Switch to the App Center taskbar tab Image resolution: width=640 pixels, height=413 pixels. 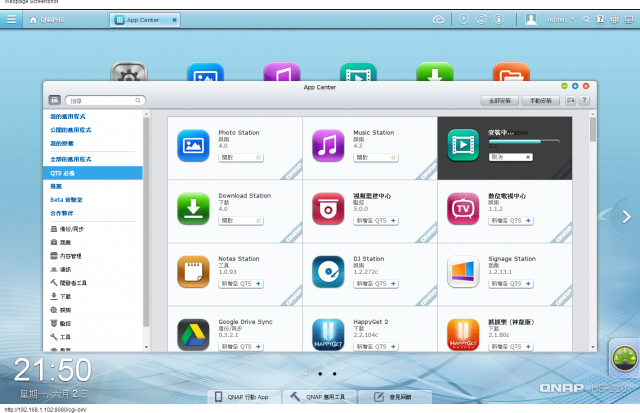(x=142, y=20)
